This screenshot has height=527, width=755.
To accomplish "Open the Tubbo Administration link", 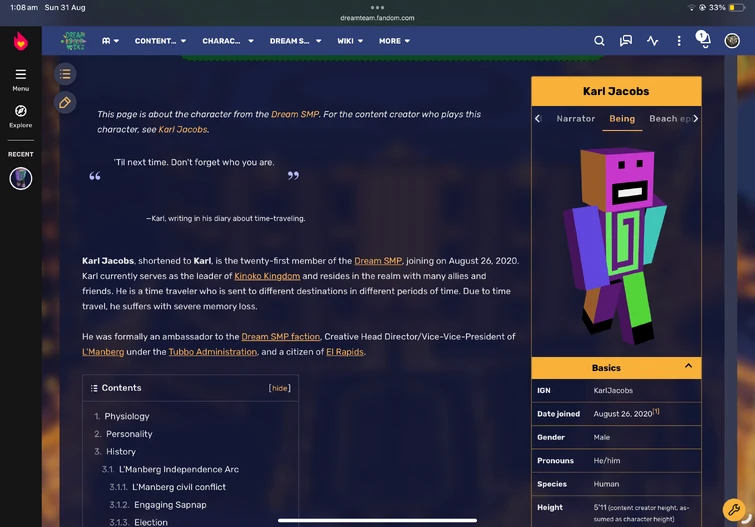I will 212,352.
